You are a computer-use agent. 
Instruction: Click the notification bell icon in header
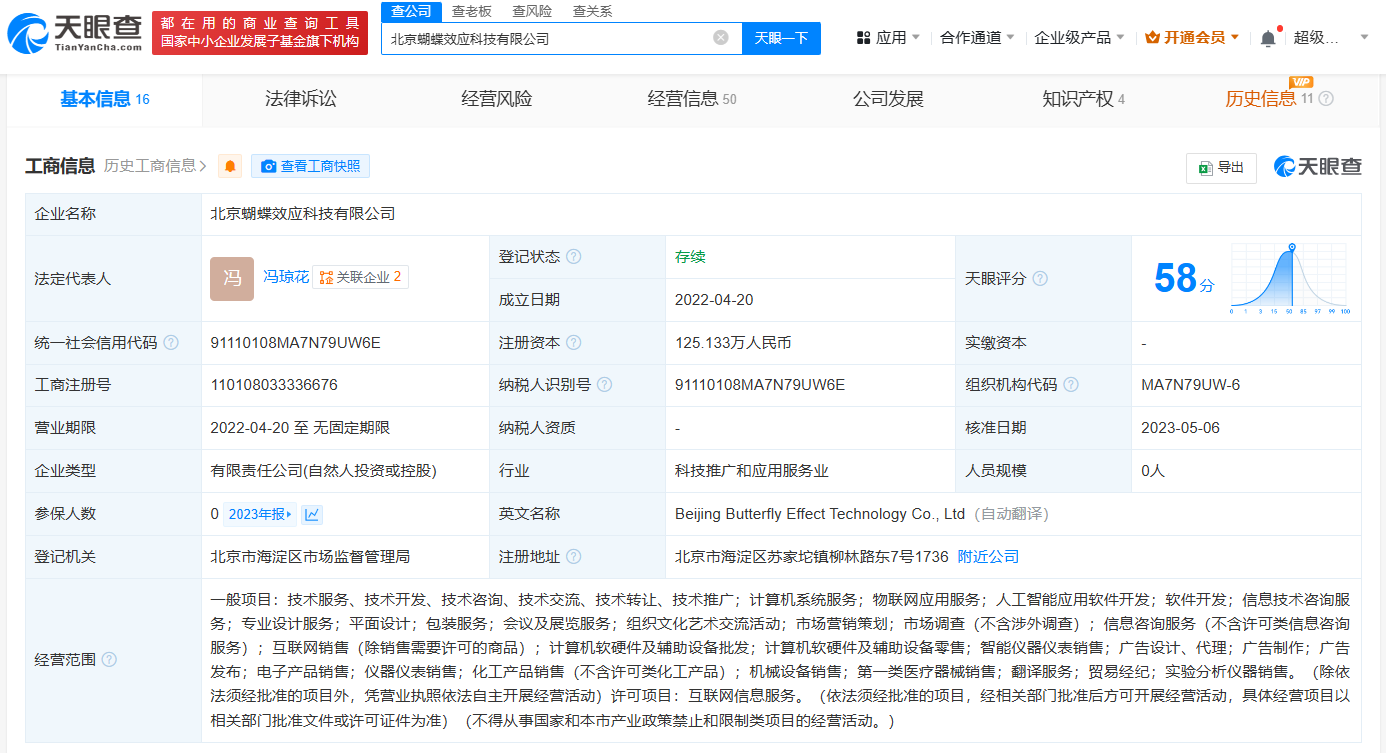(x=1268, y=38)
